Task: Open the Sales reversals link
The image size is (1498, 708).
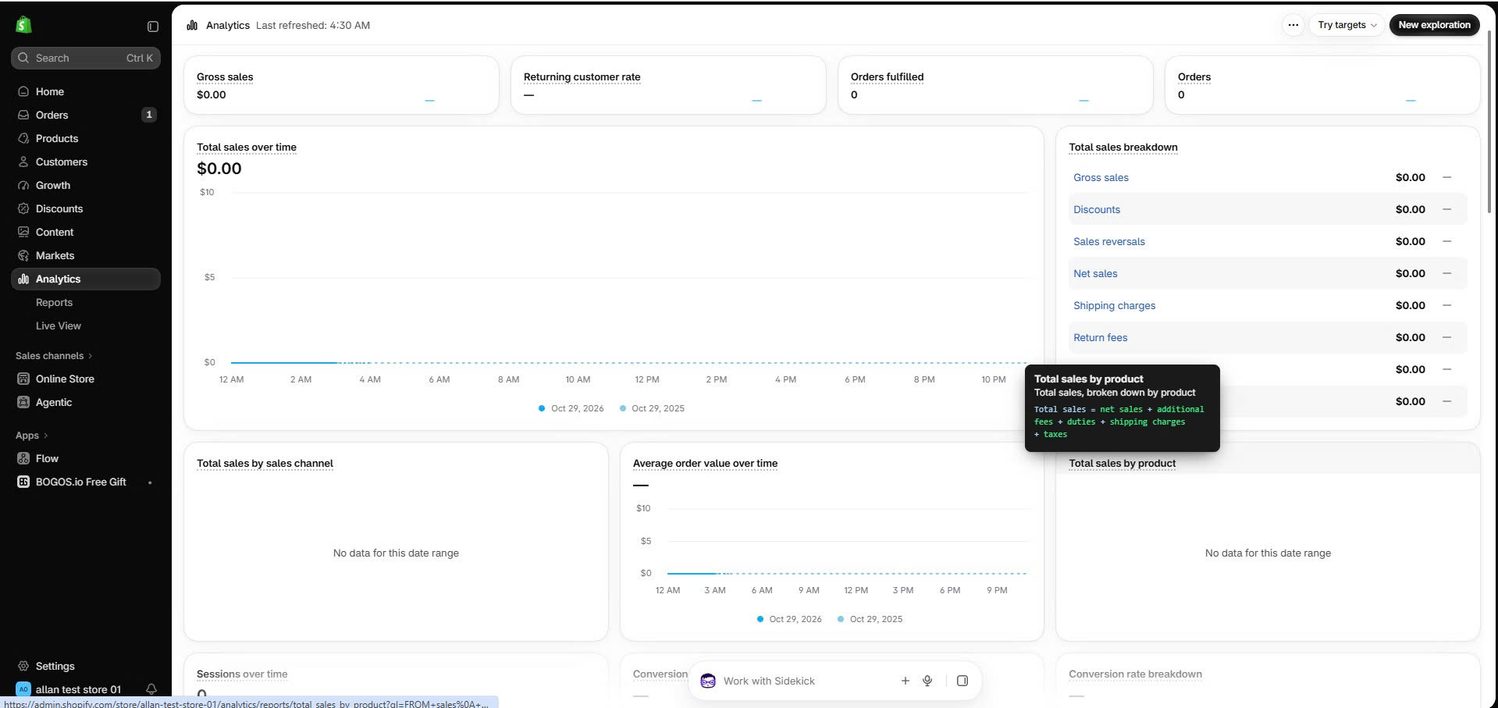Action: tap(1109, 242)
